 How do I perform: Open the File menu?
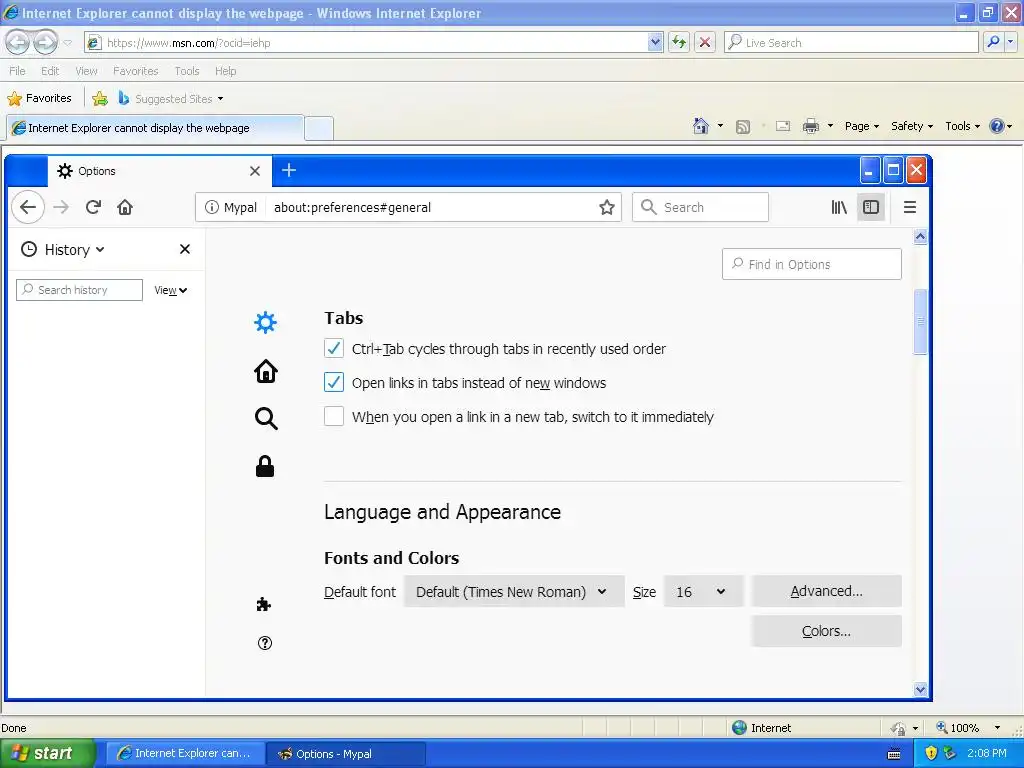(x=18, y=71)
